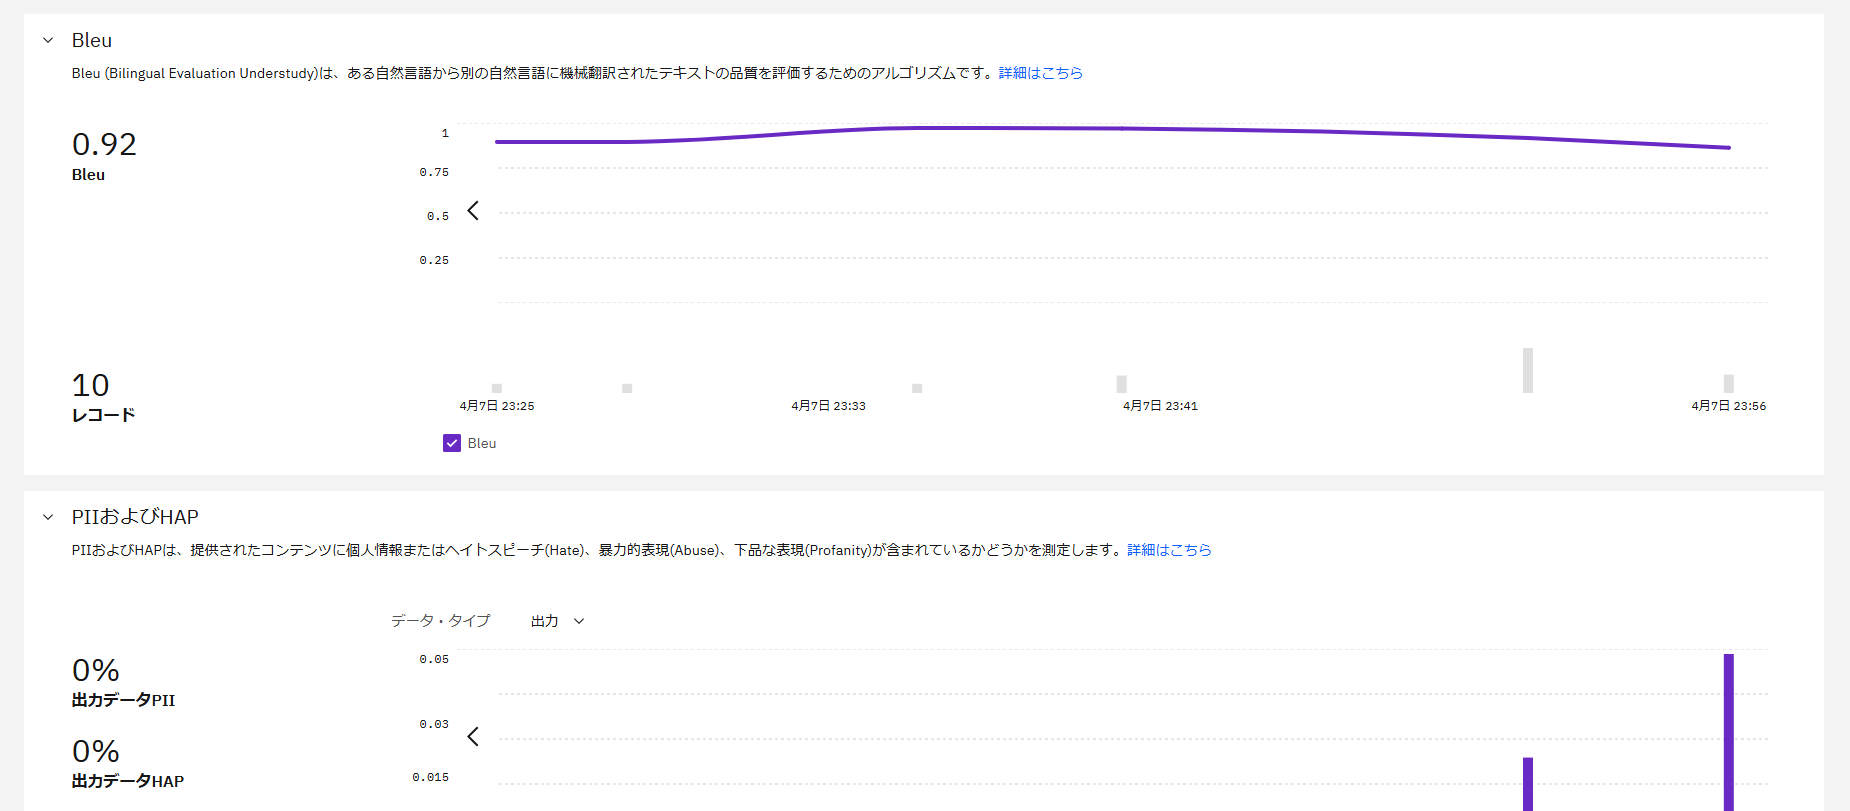Click the データ・タイプ label

(x=441, y=621)
